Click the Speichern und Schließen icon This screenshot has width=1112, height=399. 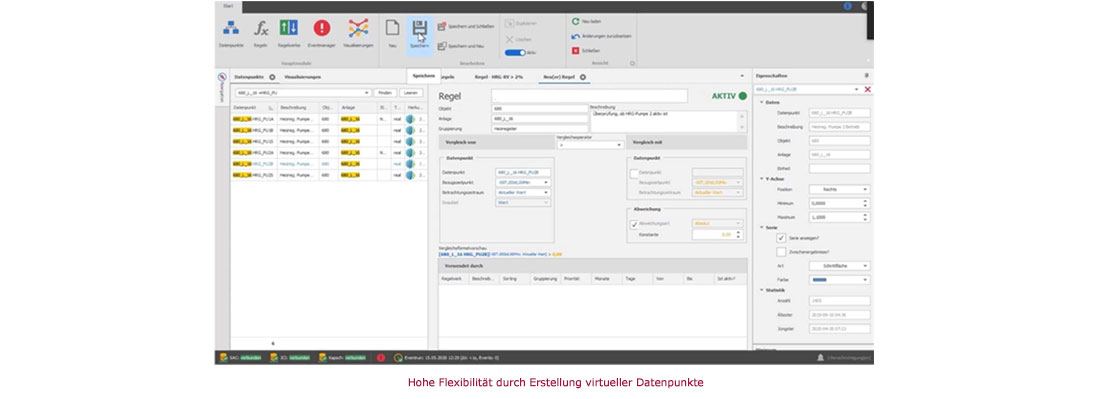coord(441,26)
